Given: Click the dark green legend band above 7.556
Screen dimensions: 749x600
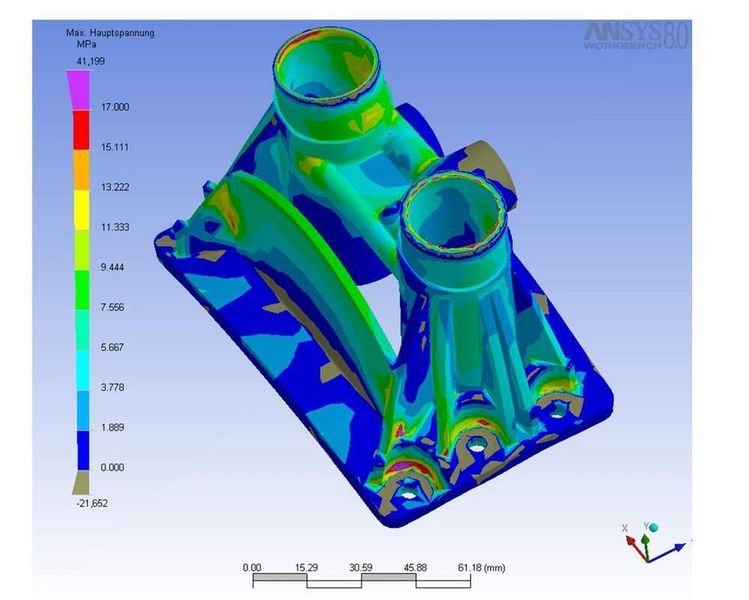Looking at the screenshot, I should tap(82, 290).
